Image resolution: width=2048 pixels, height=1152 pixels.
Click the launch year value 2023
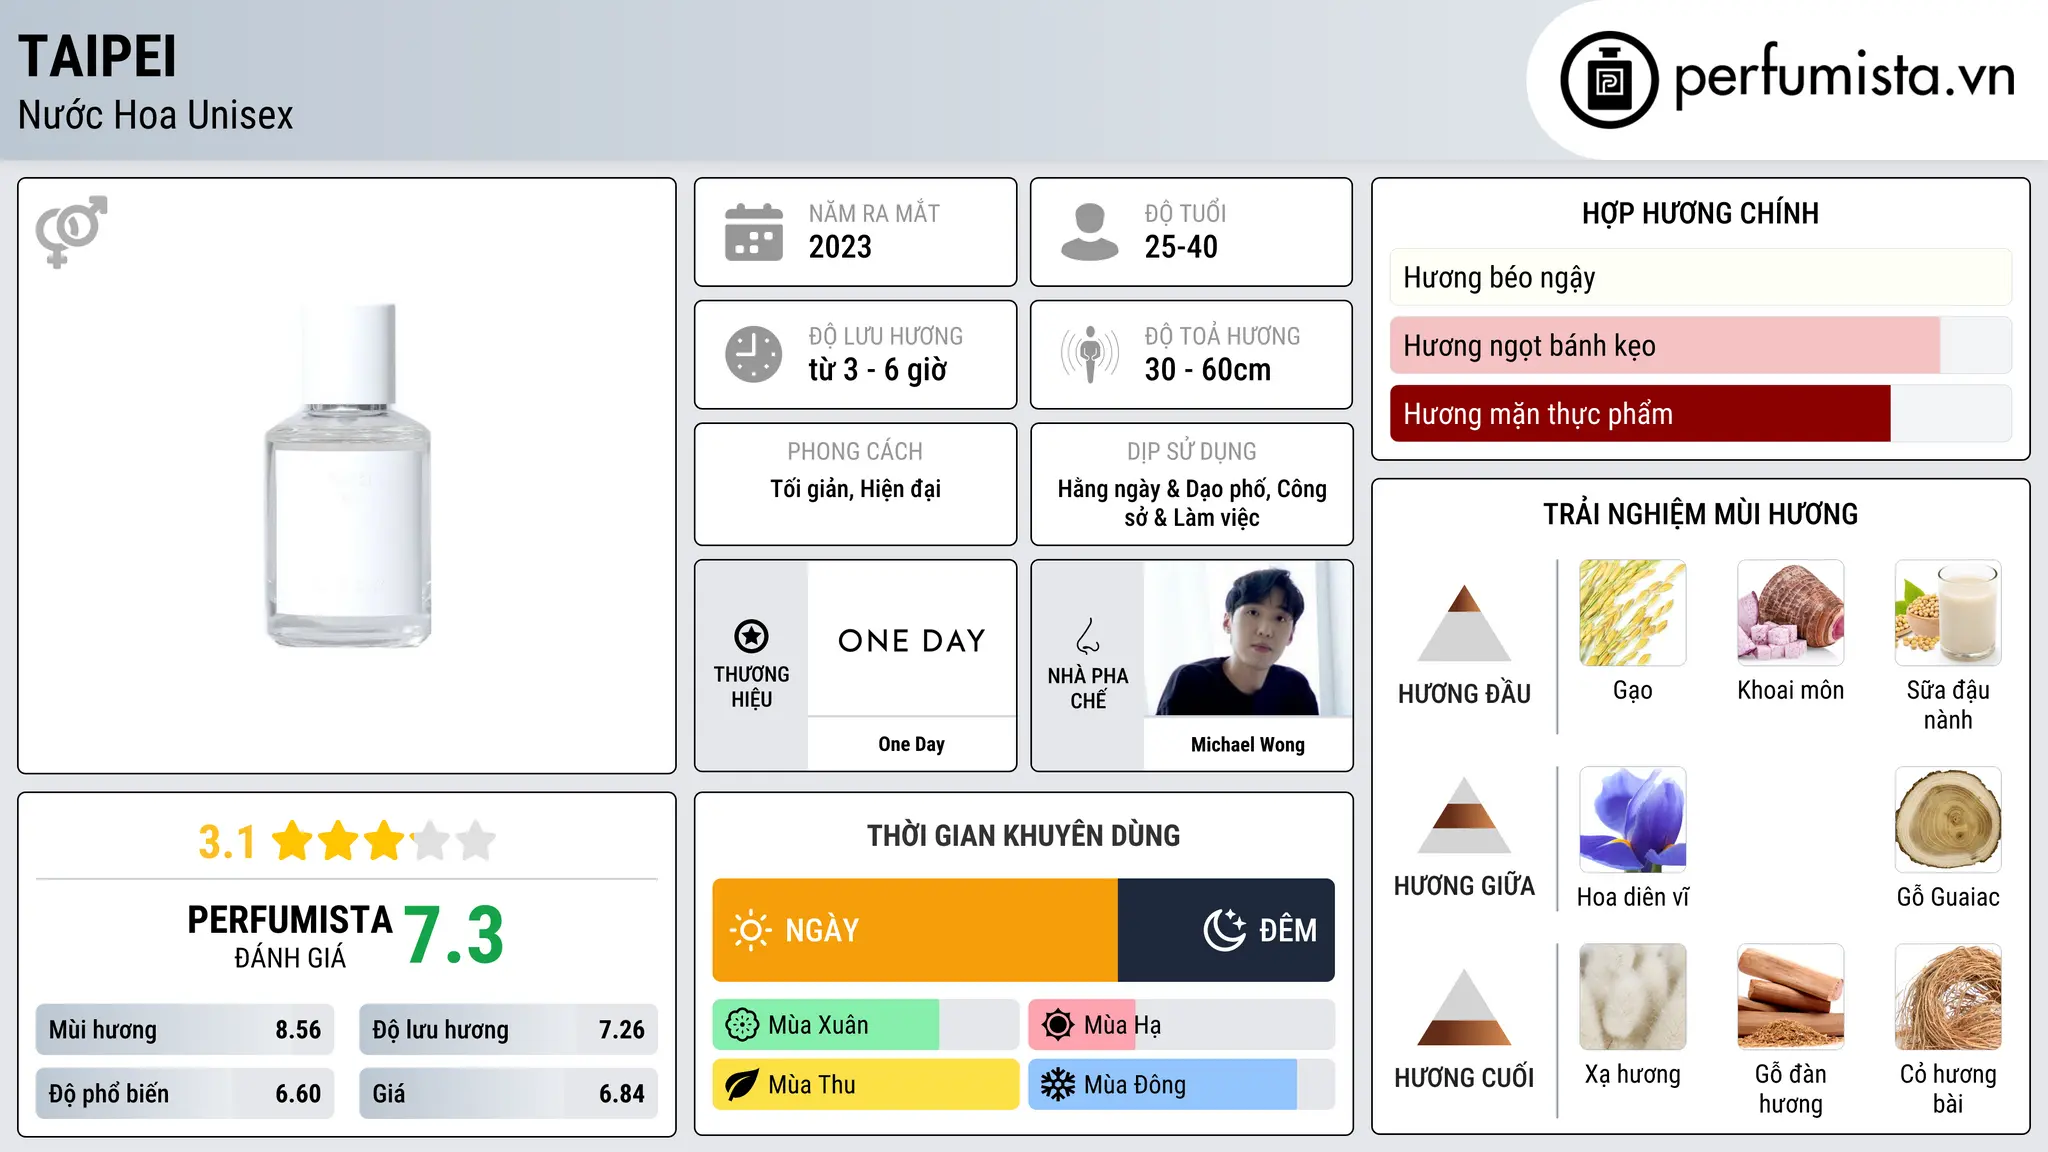click(x=840, y=247)
